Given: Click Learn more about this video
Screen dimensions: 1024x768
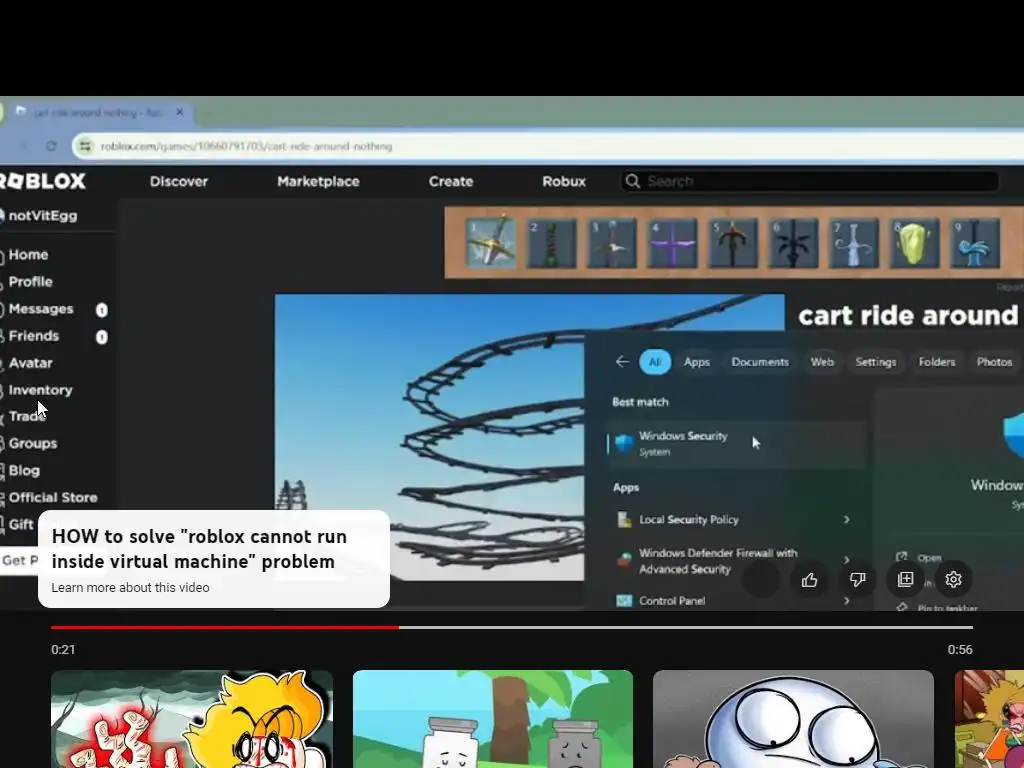Looking at the screenshot, I should (131, 587).
